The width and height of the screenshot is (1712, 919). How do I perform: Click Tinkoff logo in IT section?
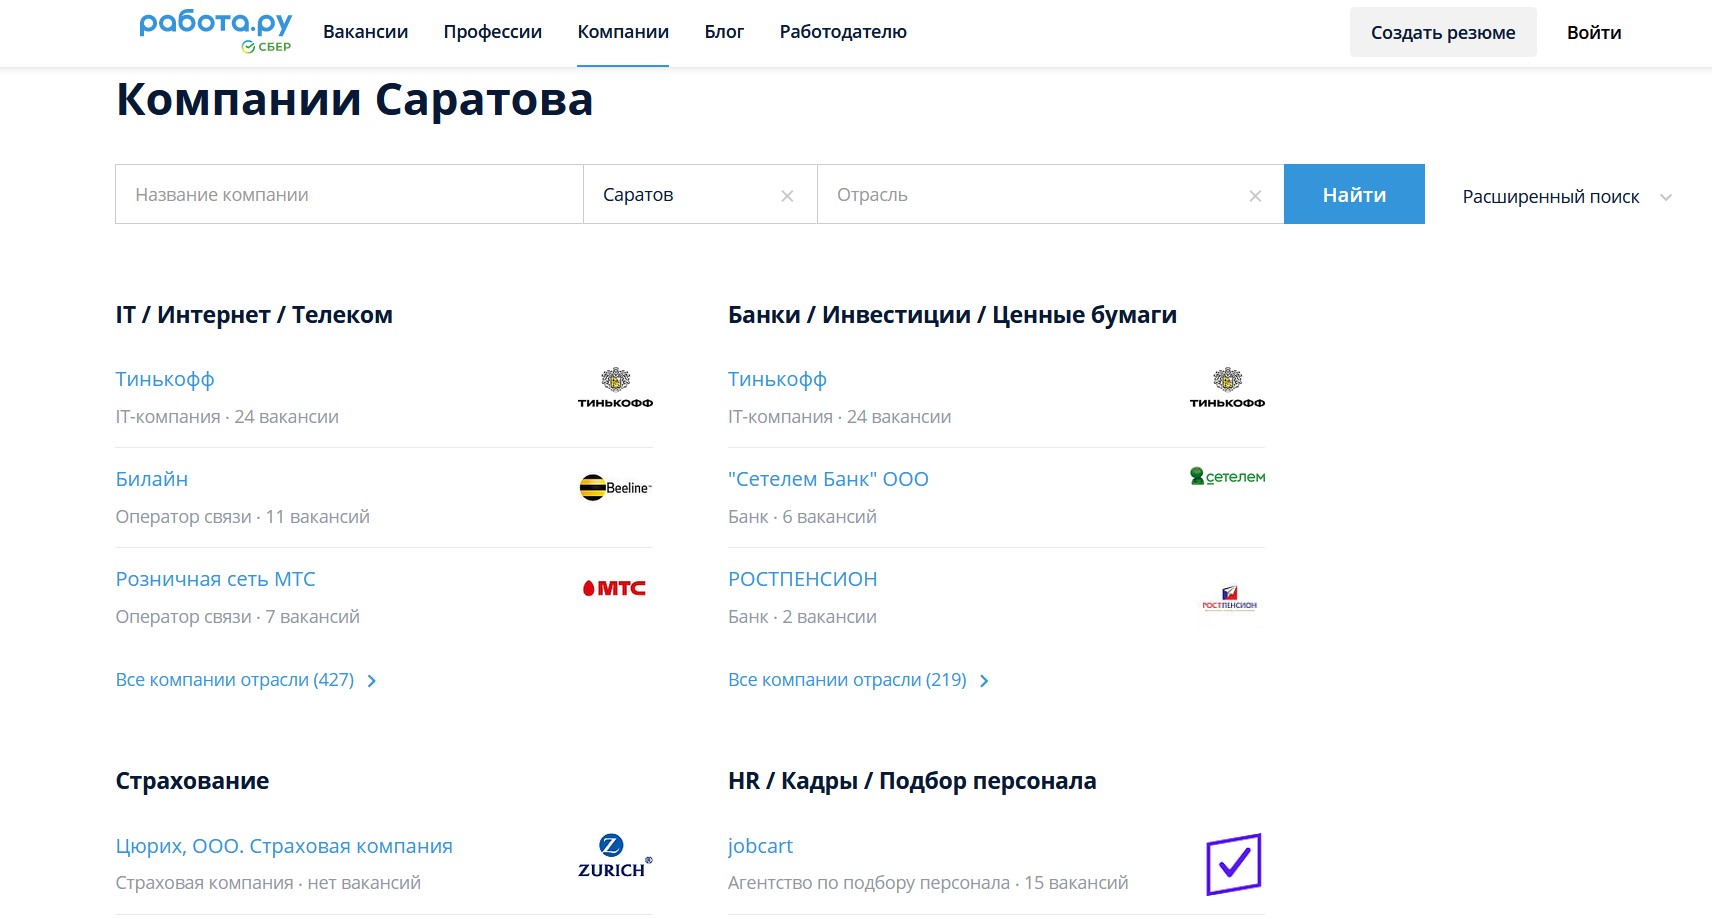tap(615, 388)
